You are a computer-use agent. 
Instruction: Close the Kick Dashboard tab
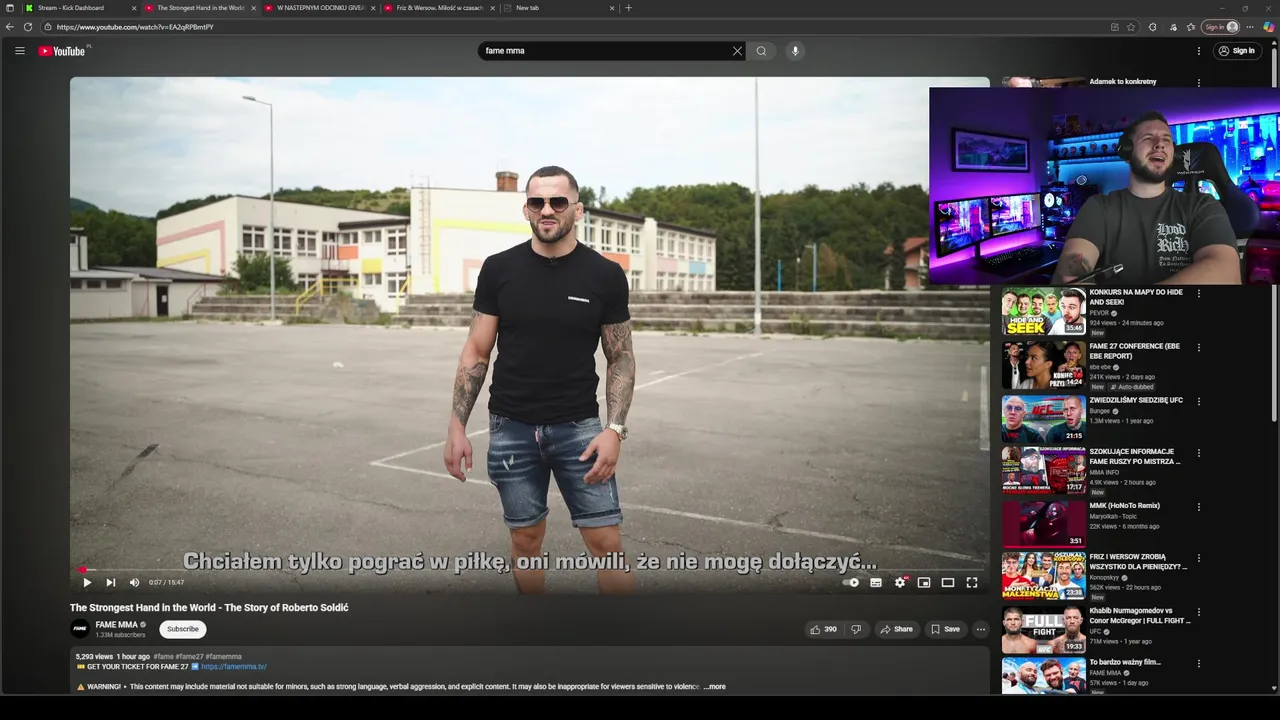(134, 8)
